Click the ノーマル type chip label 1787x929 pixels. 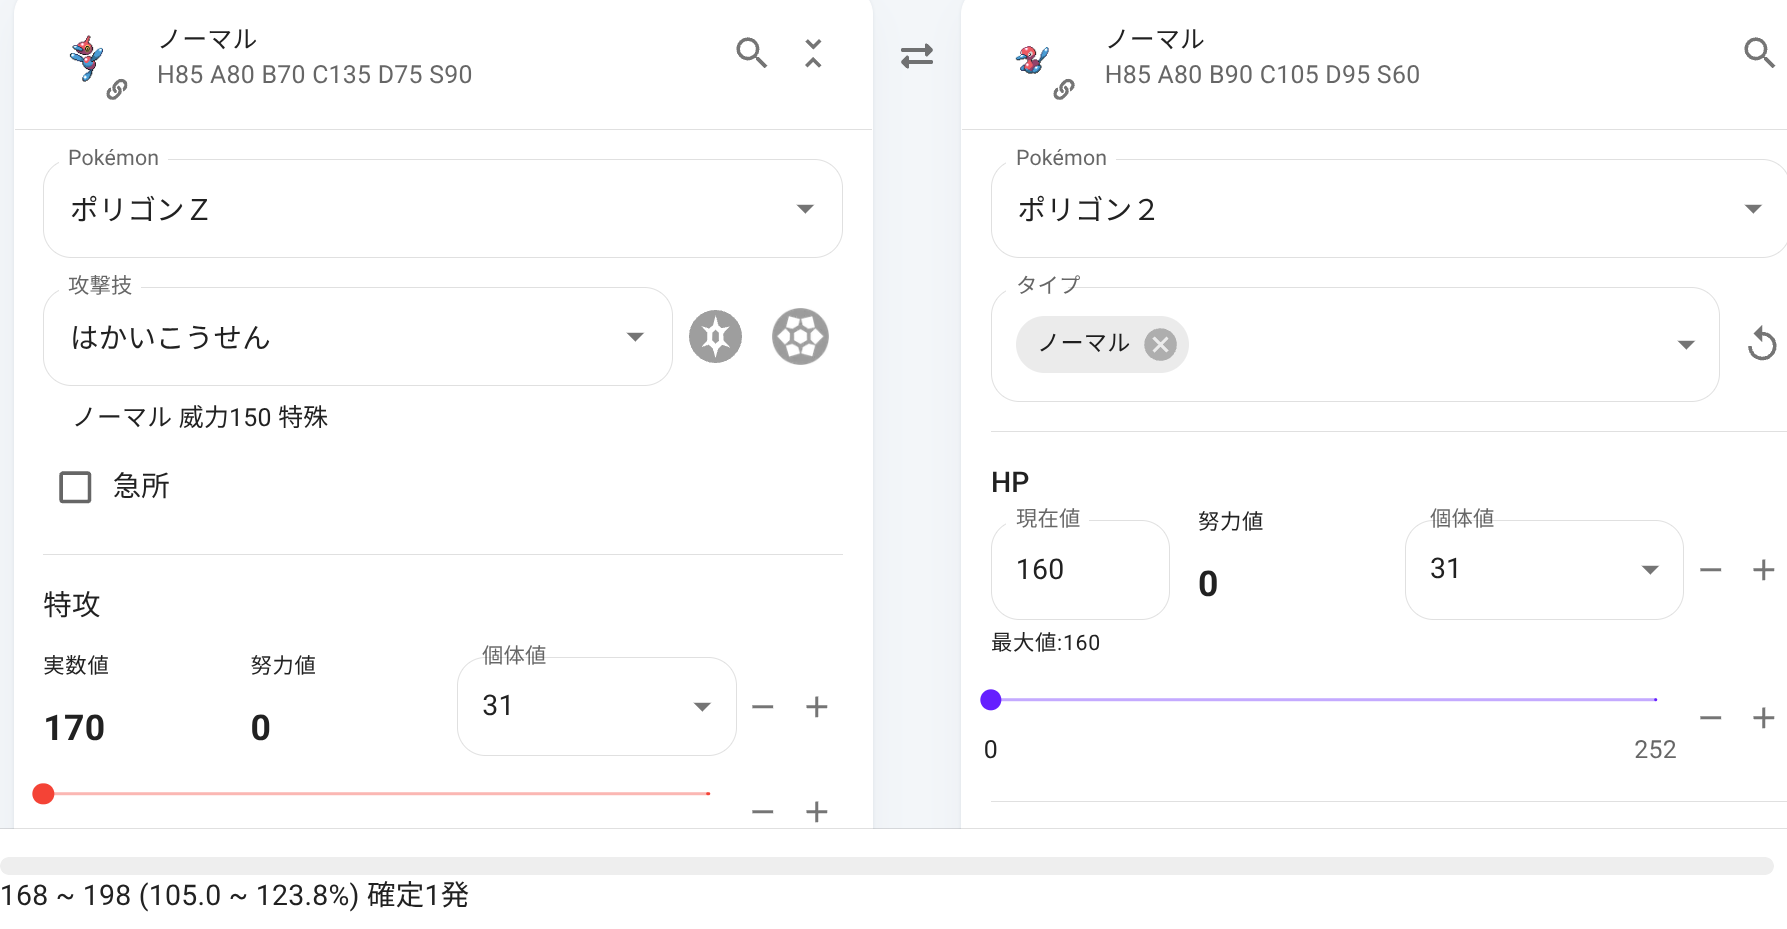[1084, 344]
